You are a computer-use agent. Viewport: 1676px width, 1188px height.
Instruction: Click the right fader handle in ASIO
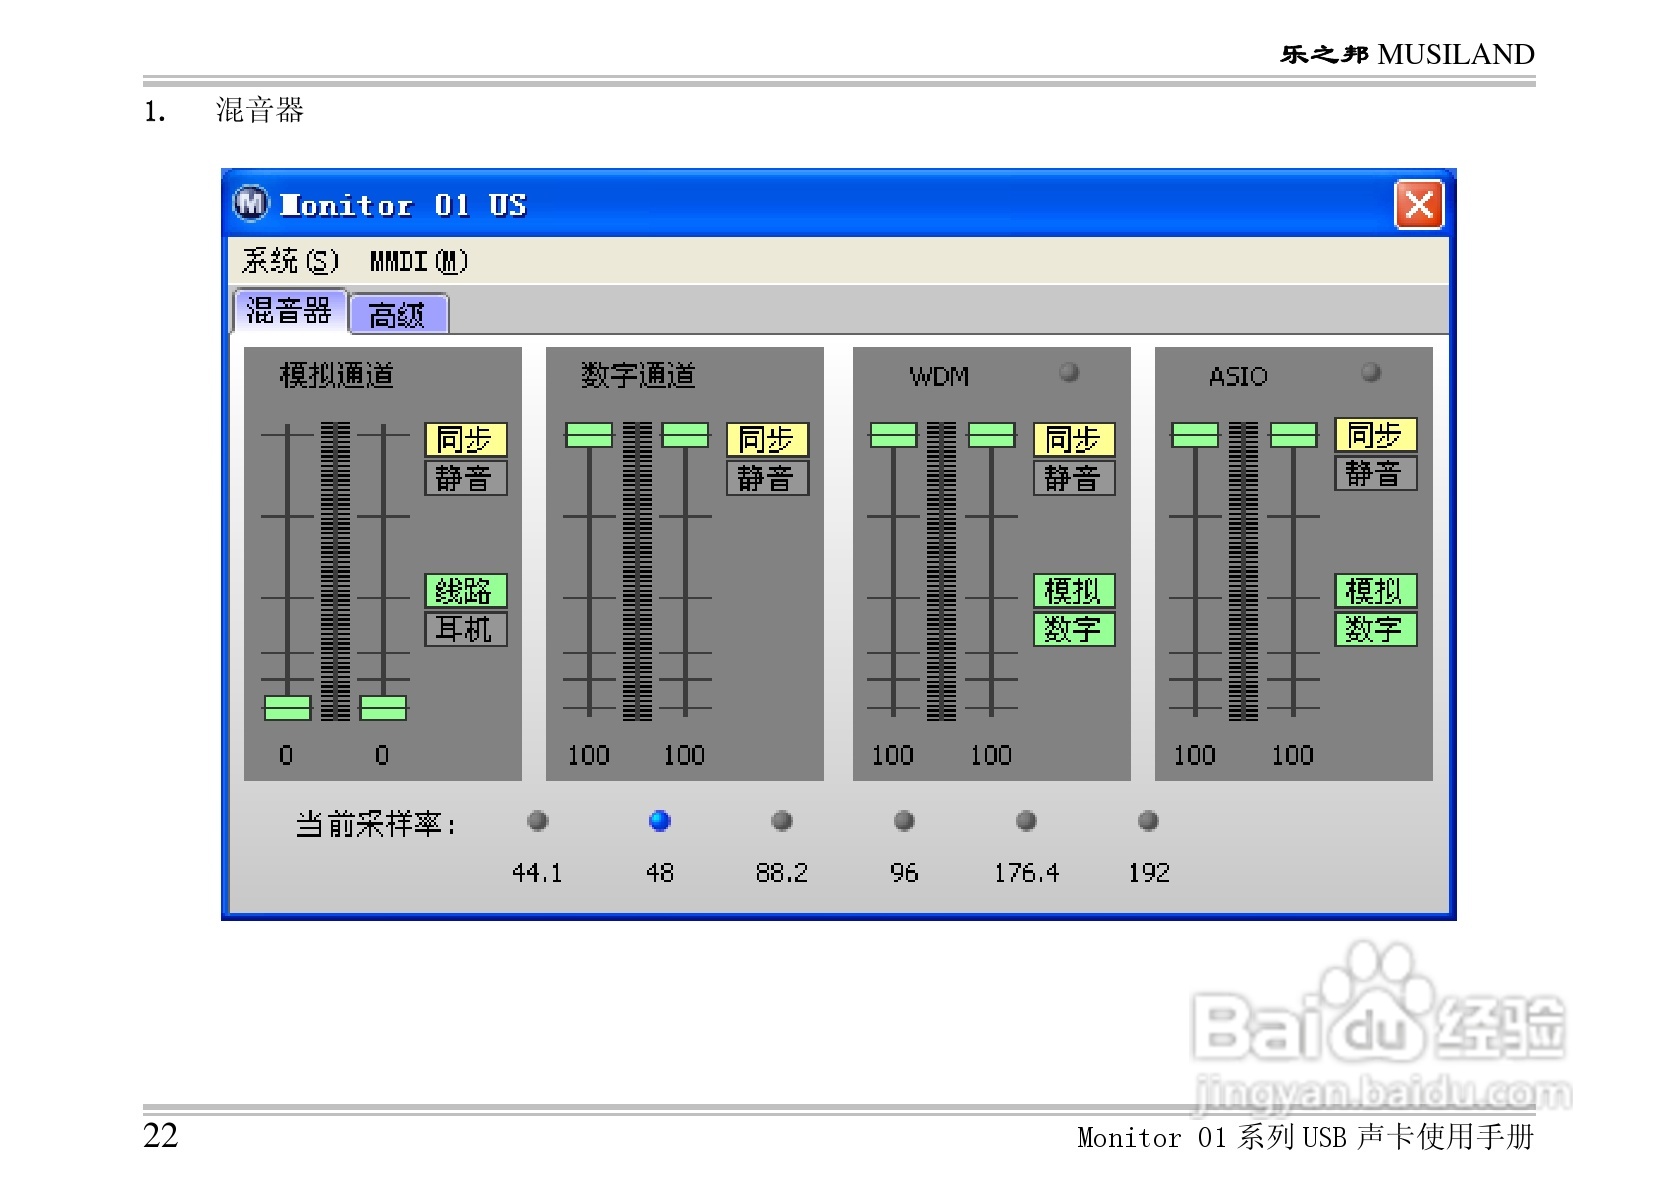pyautogui.click(x=1293, y=435)
